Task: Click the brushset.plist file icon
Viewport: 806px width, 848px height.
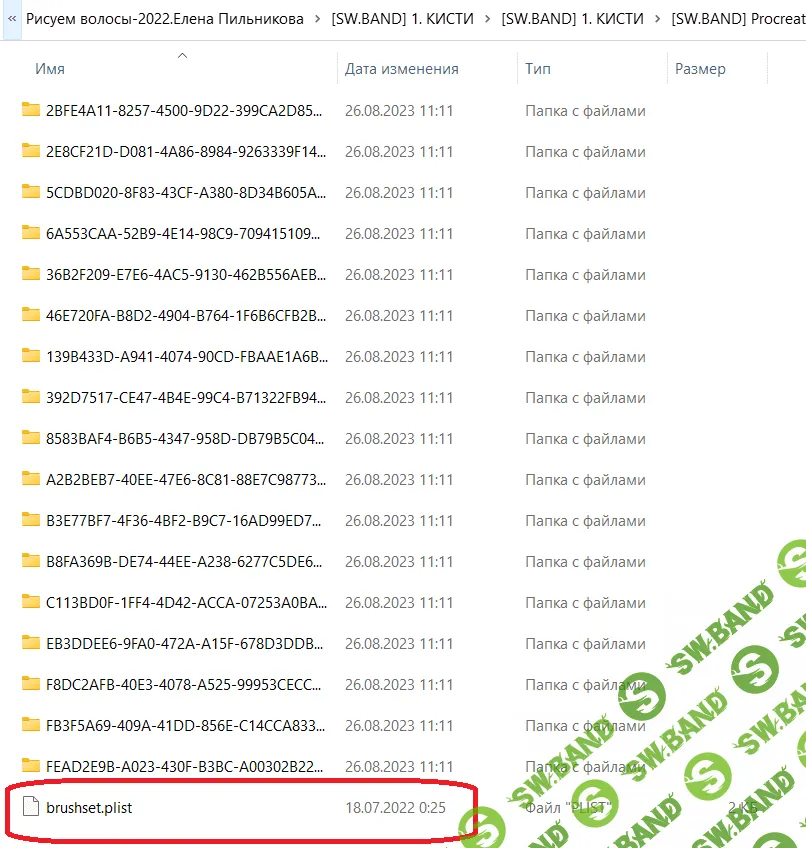Action: [x=30, y=807]
